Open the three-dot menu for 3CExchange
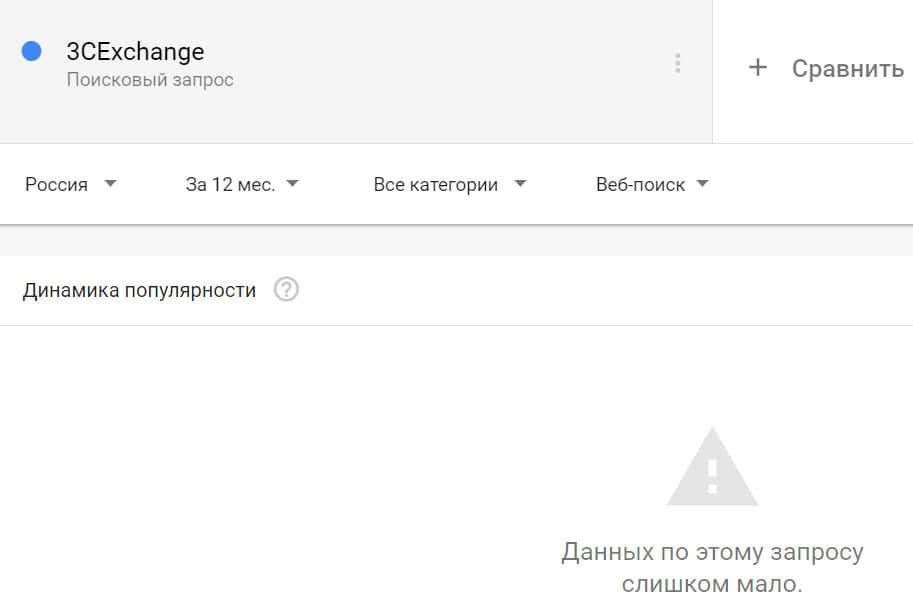 point(678,64)
